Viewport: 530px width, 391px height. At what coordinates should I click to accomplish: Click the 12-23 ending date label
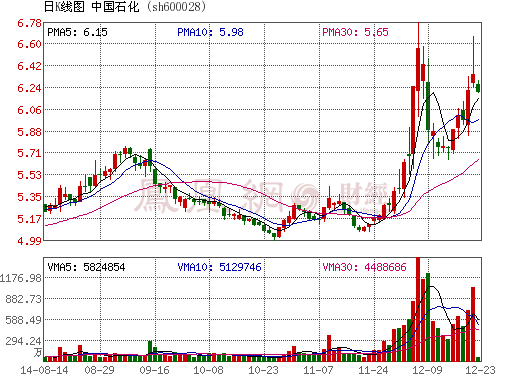click(x=480, y=370)
